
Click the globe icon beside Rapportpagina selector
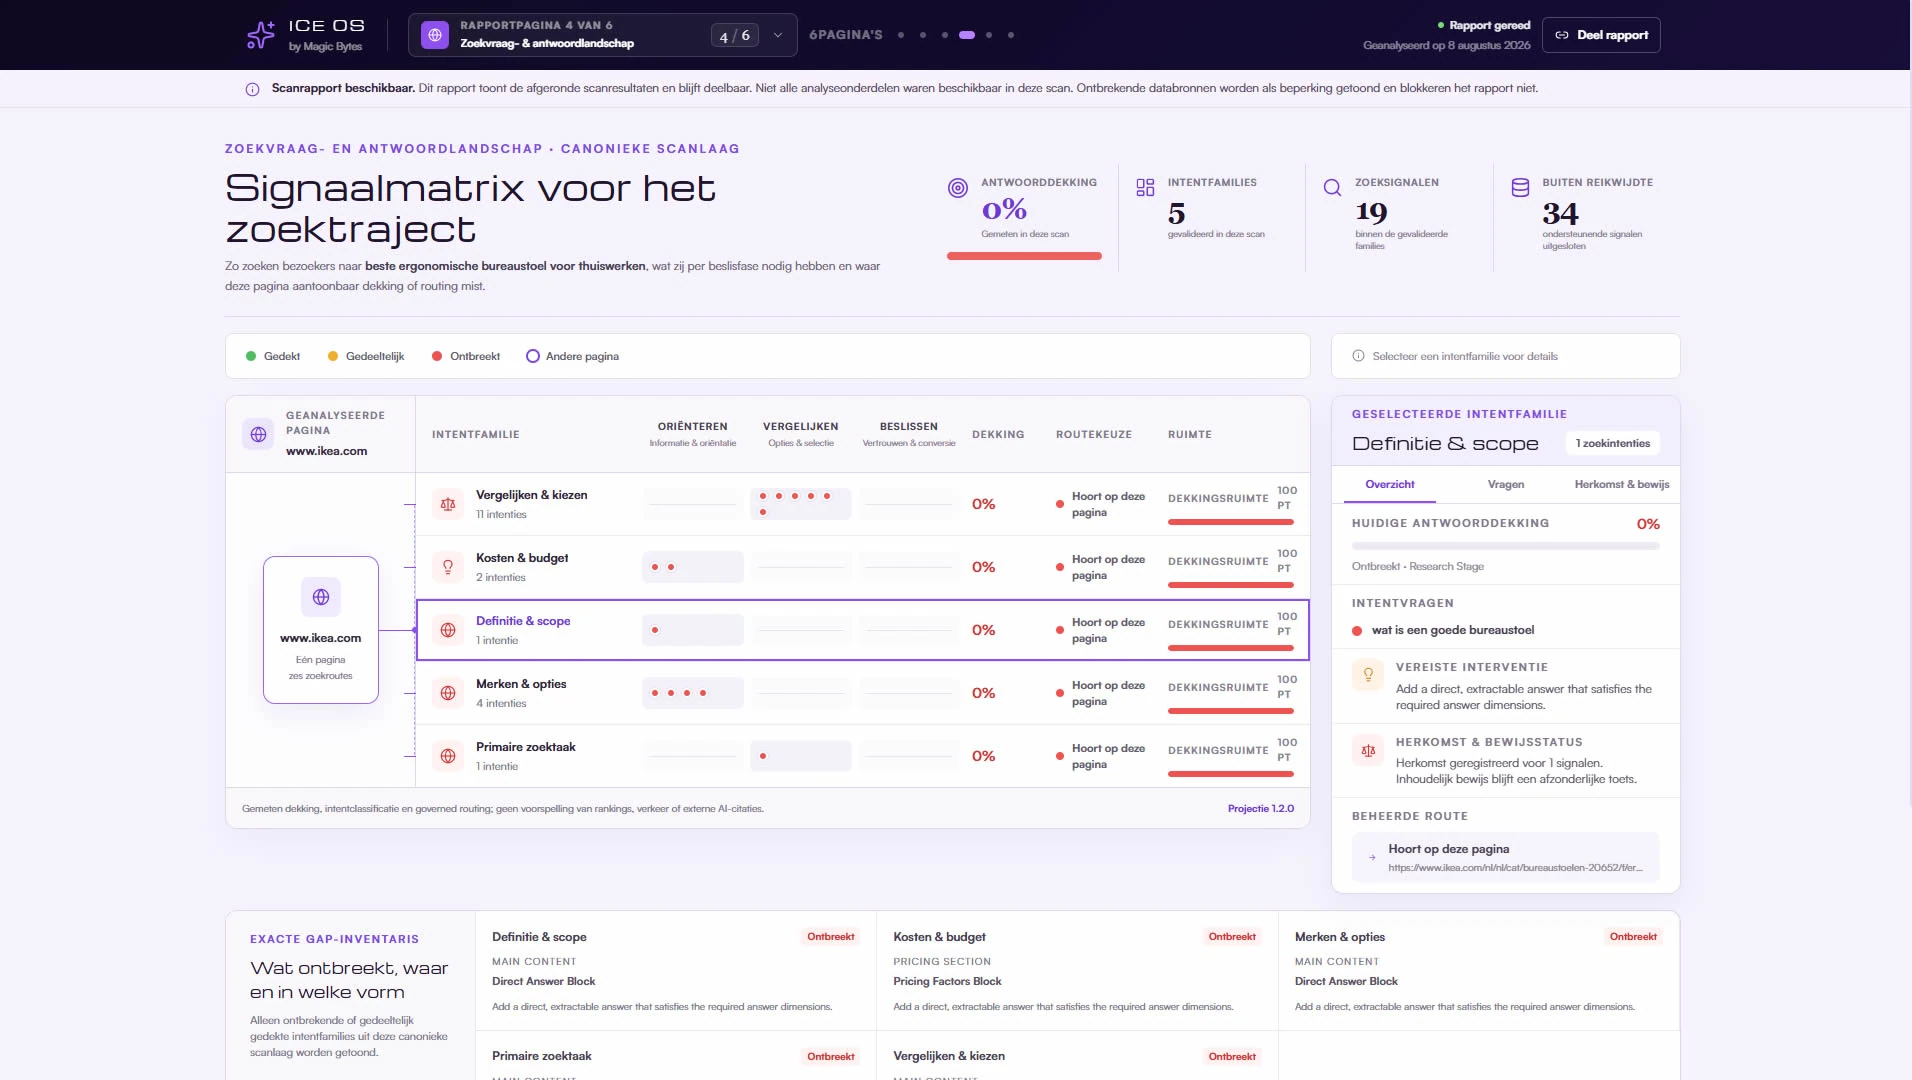click(x=435, y=35)
